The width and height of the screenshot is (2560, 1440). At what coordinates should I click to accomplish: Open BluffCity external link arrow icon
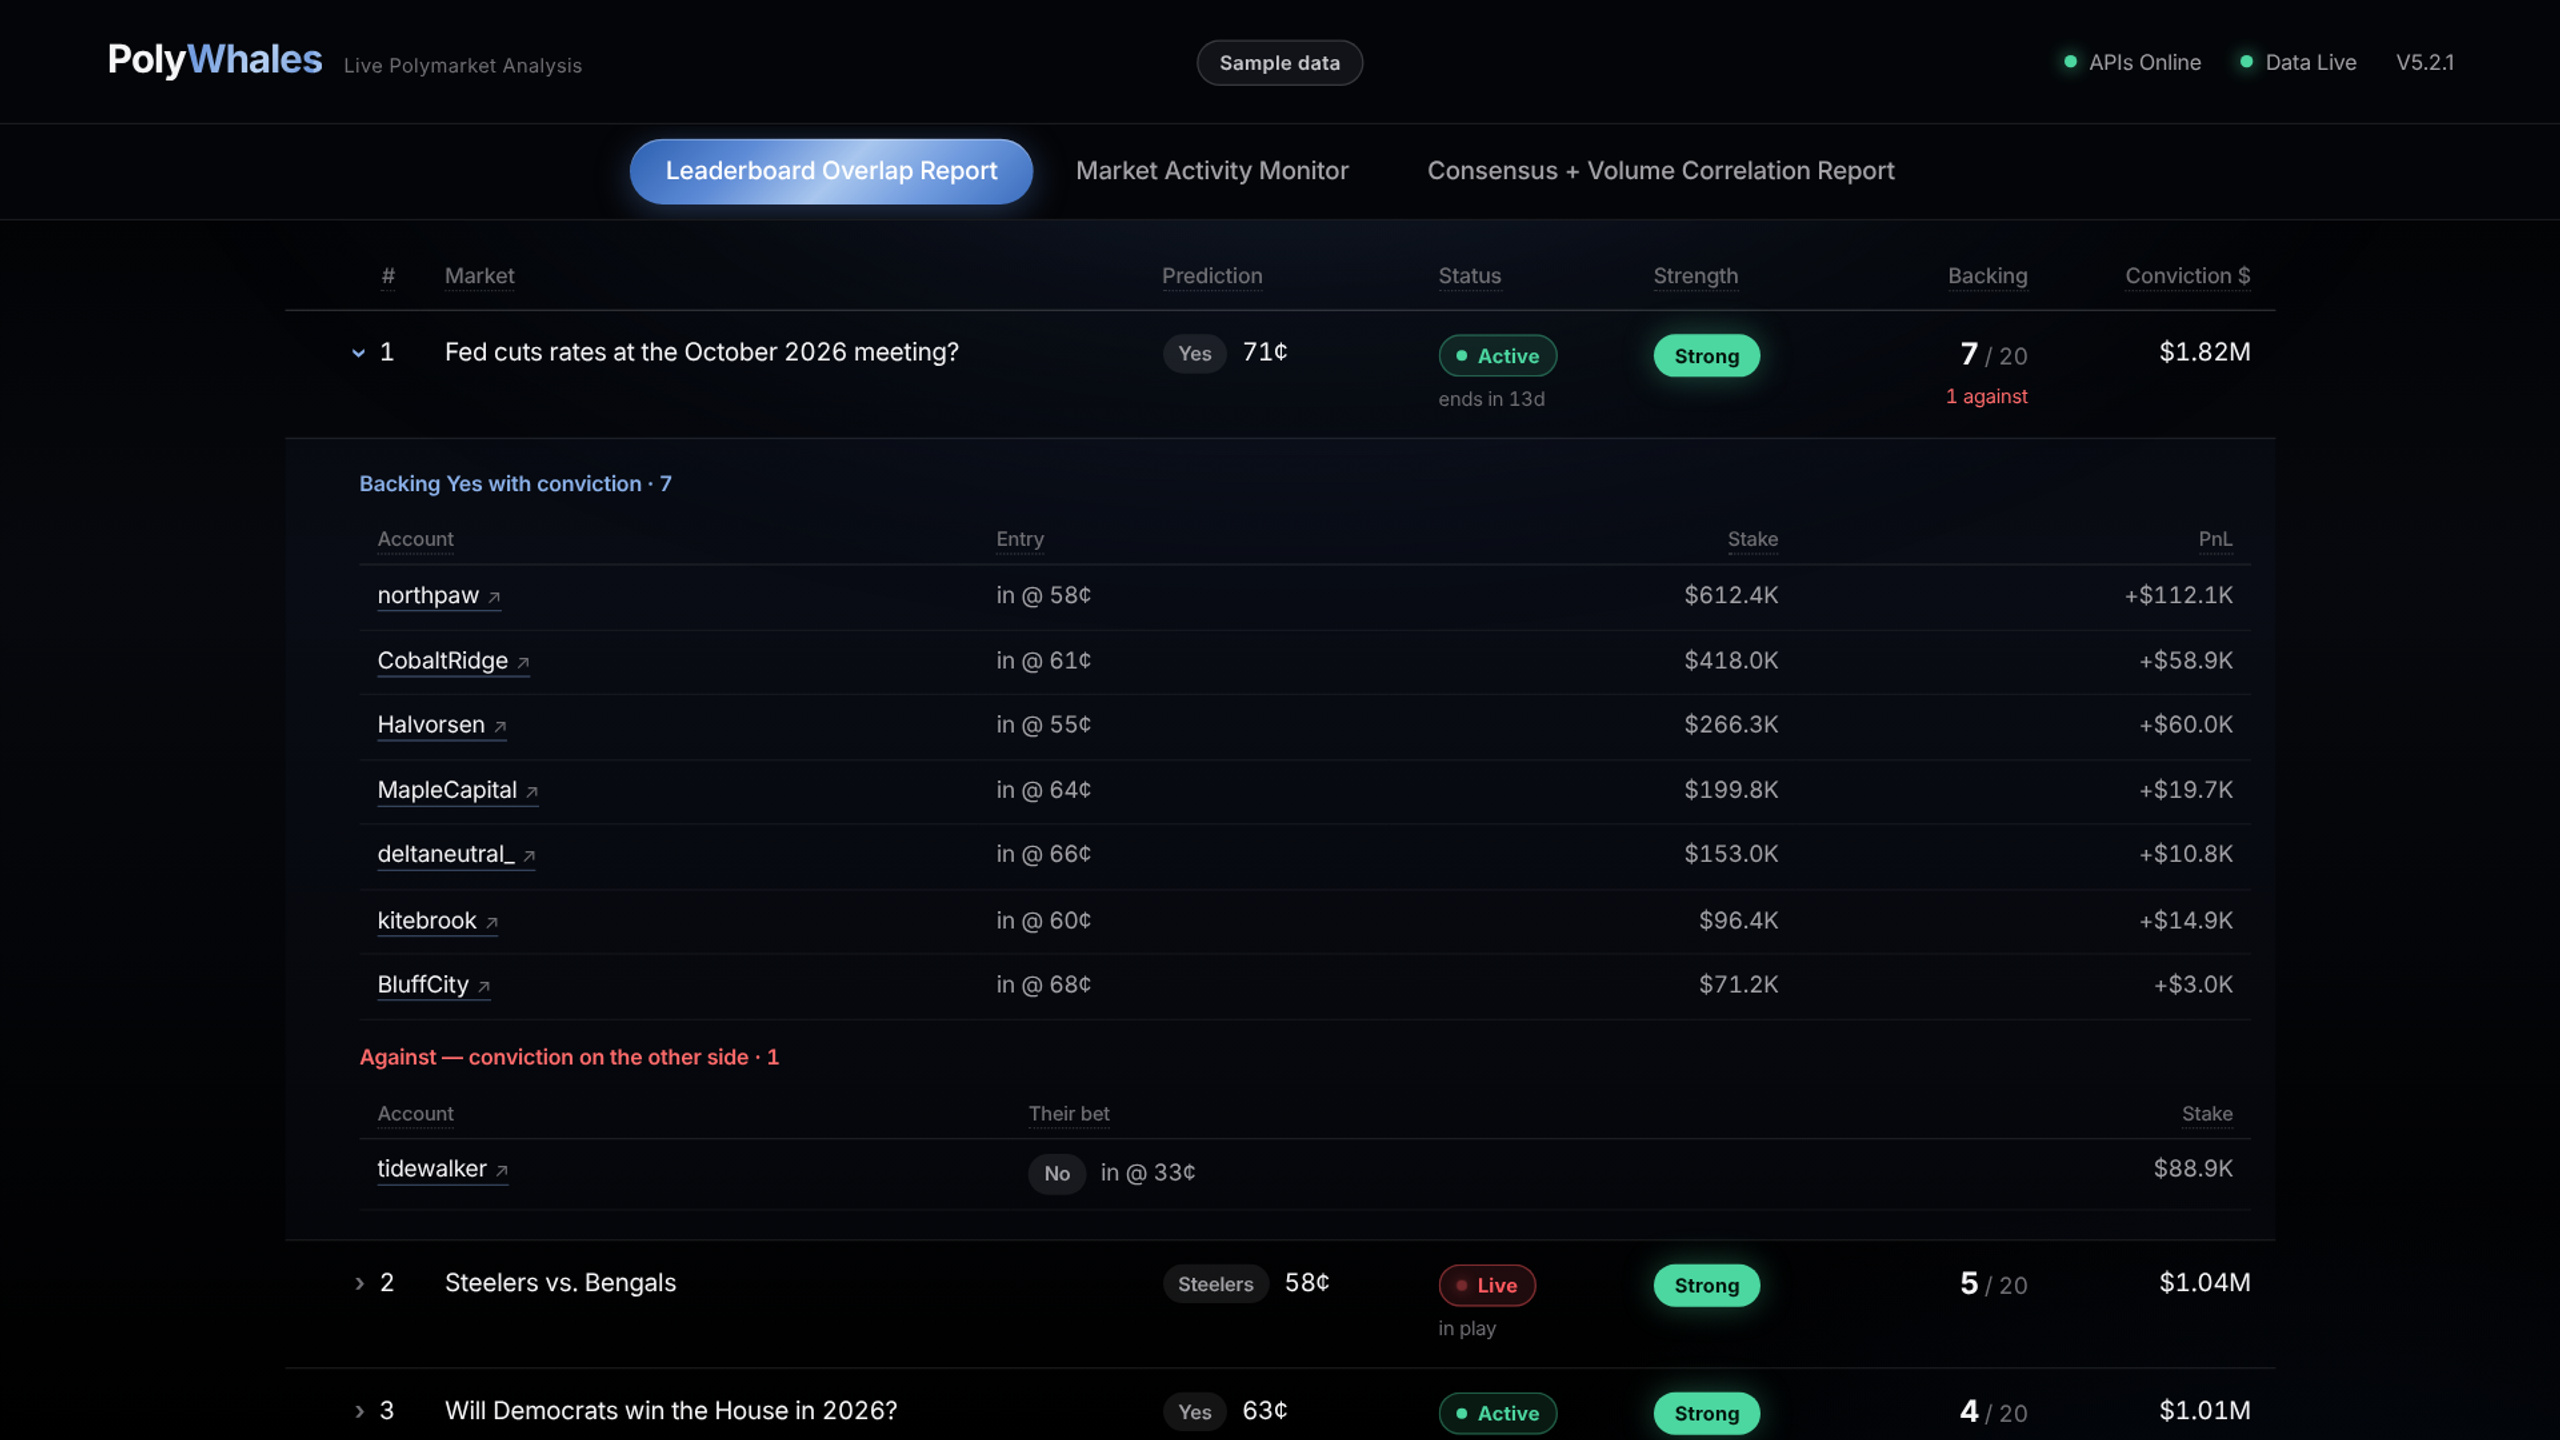484,986
